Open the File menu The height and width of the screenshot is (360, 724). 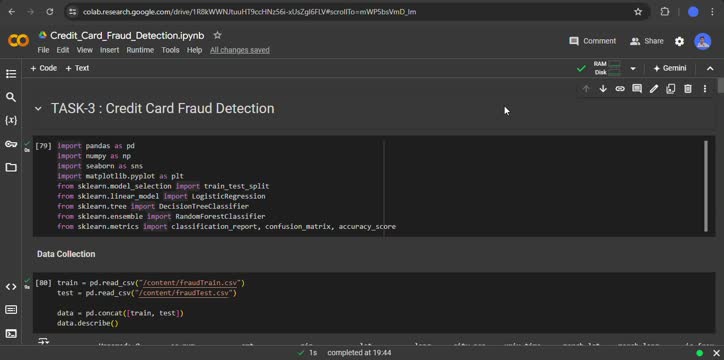(43, 50)
